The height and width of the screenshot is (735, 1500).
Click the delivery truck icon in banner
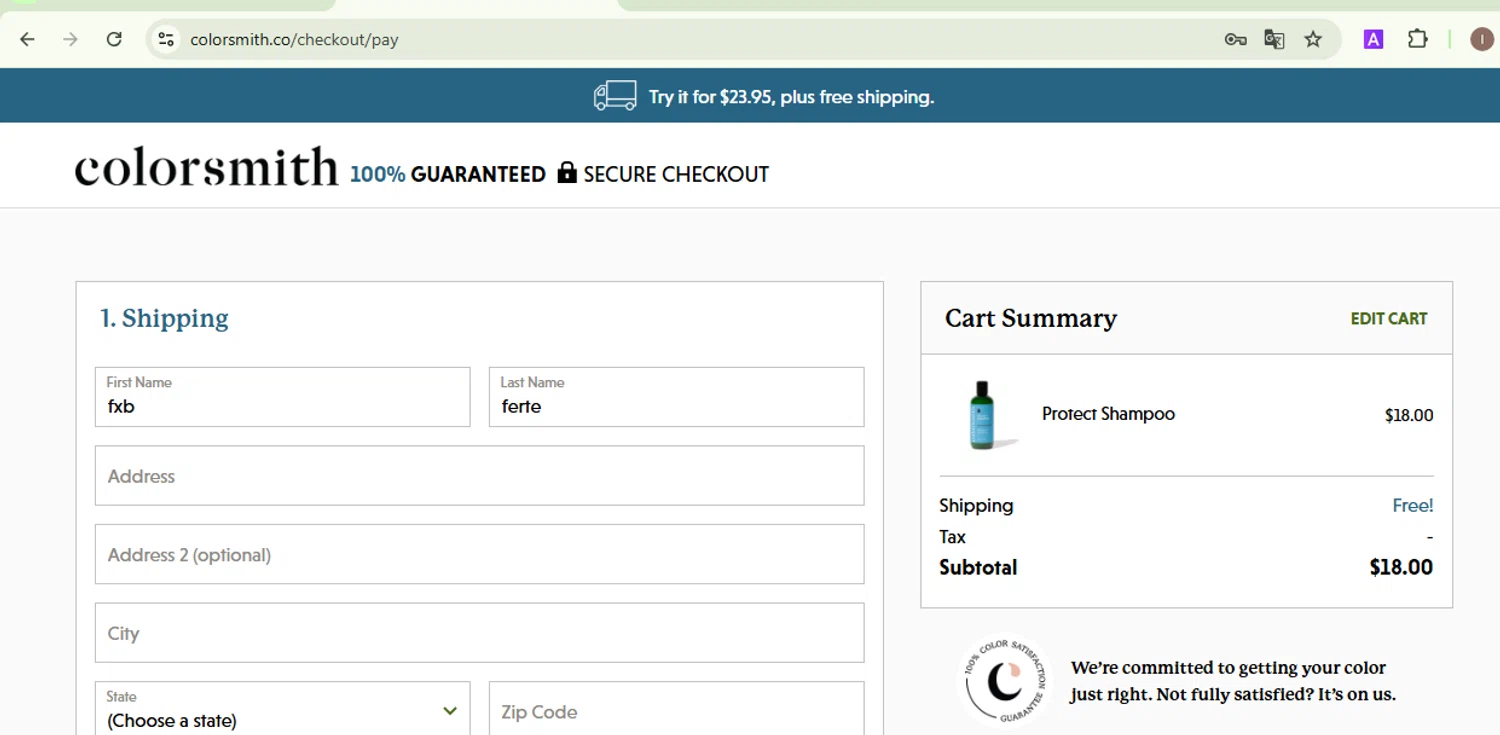(x=615, y=96)
